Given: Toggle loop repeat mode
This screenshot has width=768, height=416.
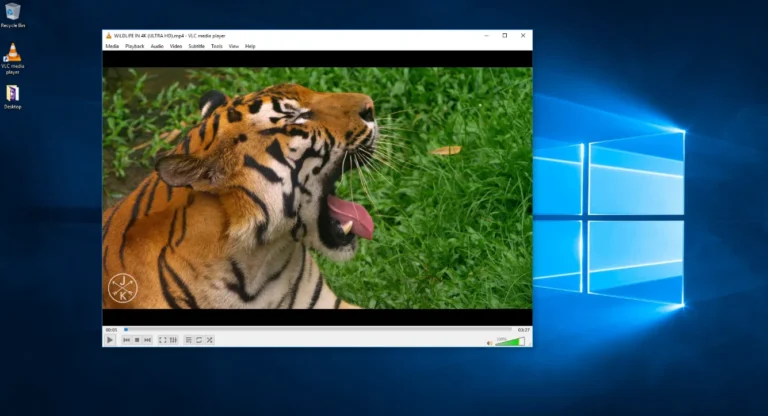Looking at the screenshot, I should pos(199,340).
